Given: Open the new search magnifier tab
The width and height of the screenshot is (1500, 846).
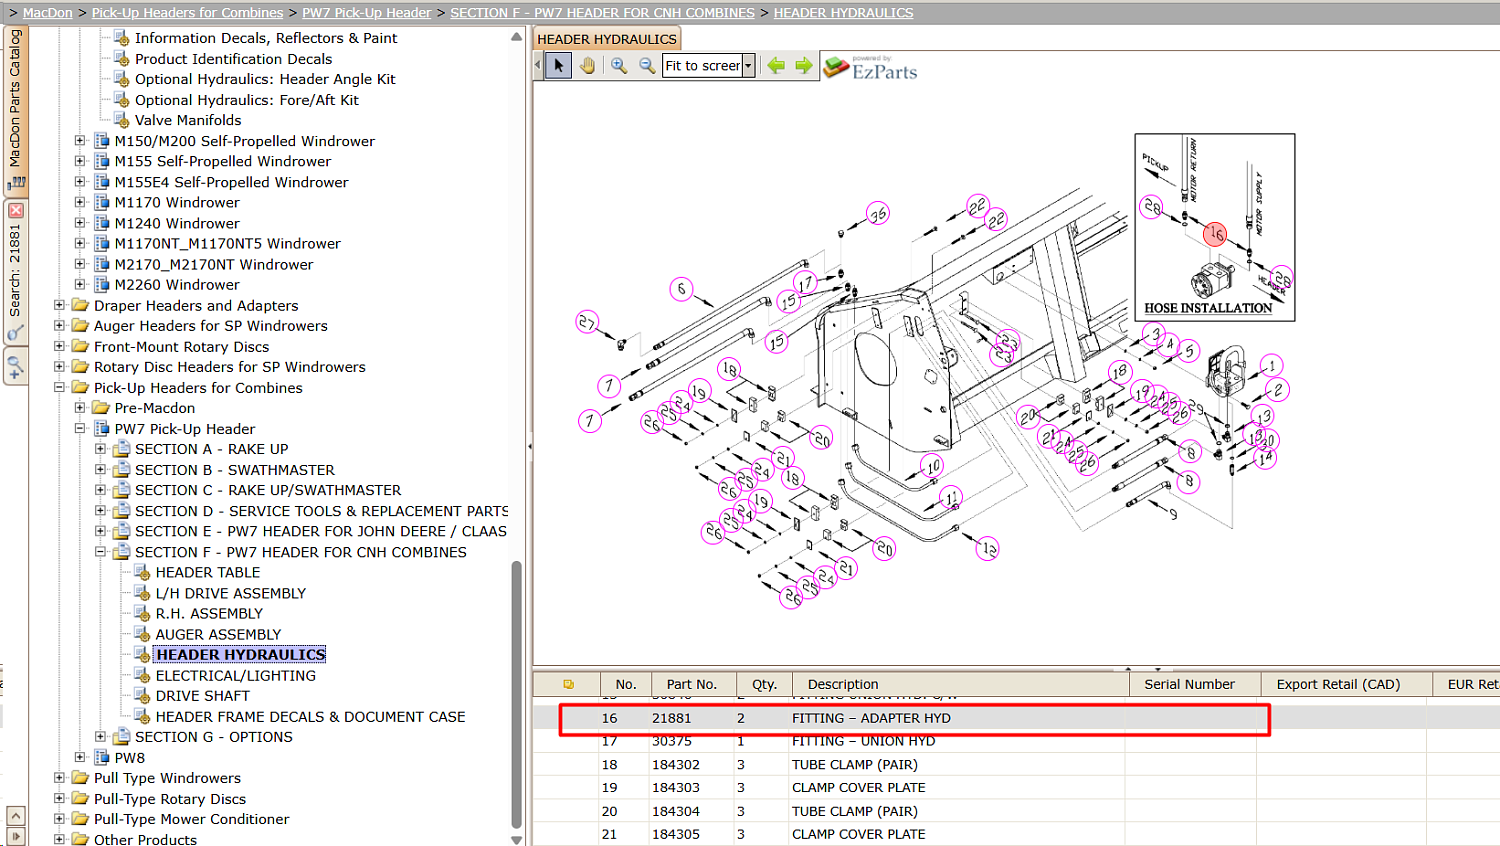Looking at the screenshot, I should pos(15,367).
